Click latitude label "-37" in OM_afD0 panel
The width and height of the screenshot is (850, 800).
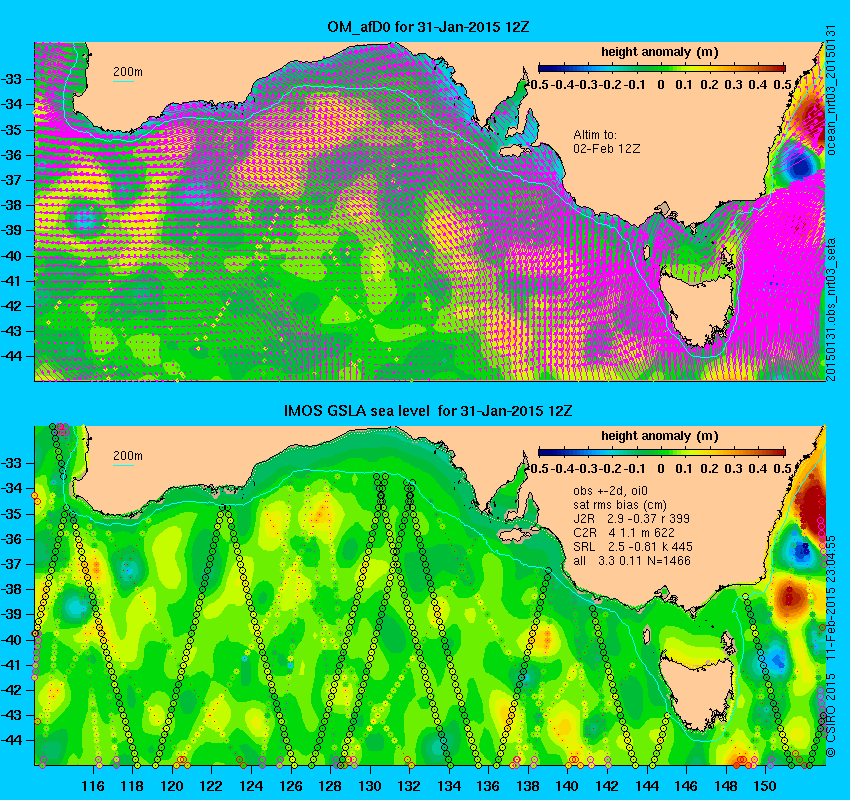pyautogui.click(x=11, y=180)
